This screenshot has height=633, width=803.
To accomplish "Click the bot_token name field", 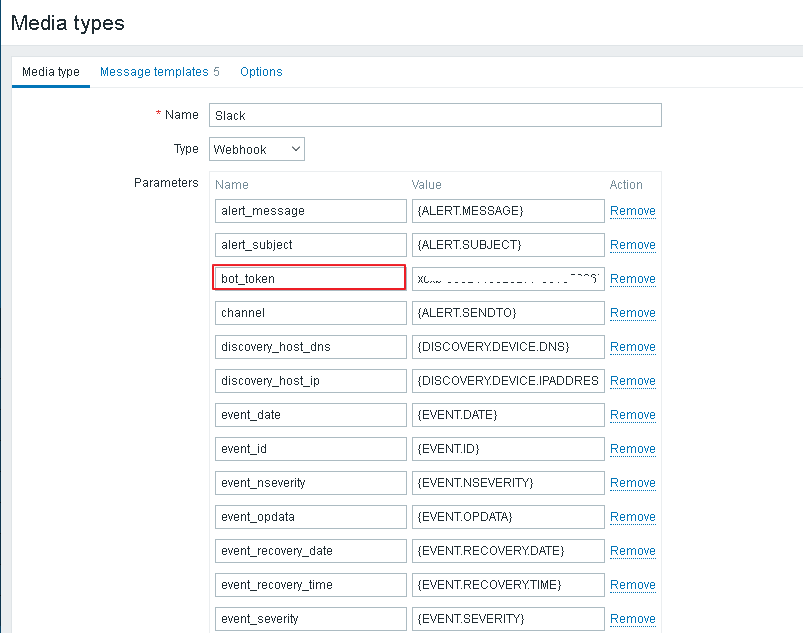I will tap(309, 278).
